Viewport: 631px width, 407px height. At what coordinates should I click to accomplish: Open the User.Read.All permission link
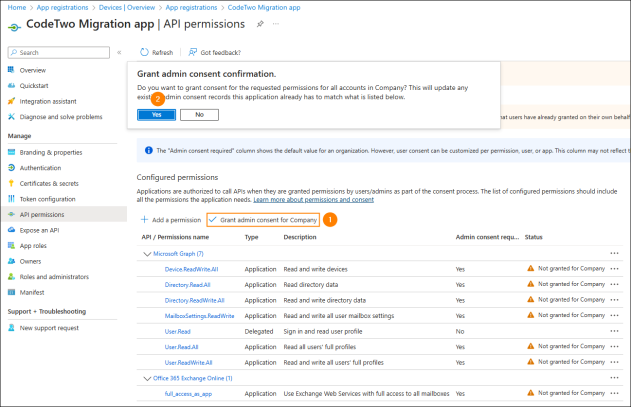pyautogui.click(x=181, y=347)
